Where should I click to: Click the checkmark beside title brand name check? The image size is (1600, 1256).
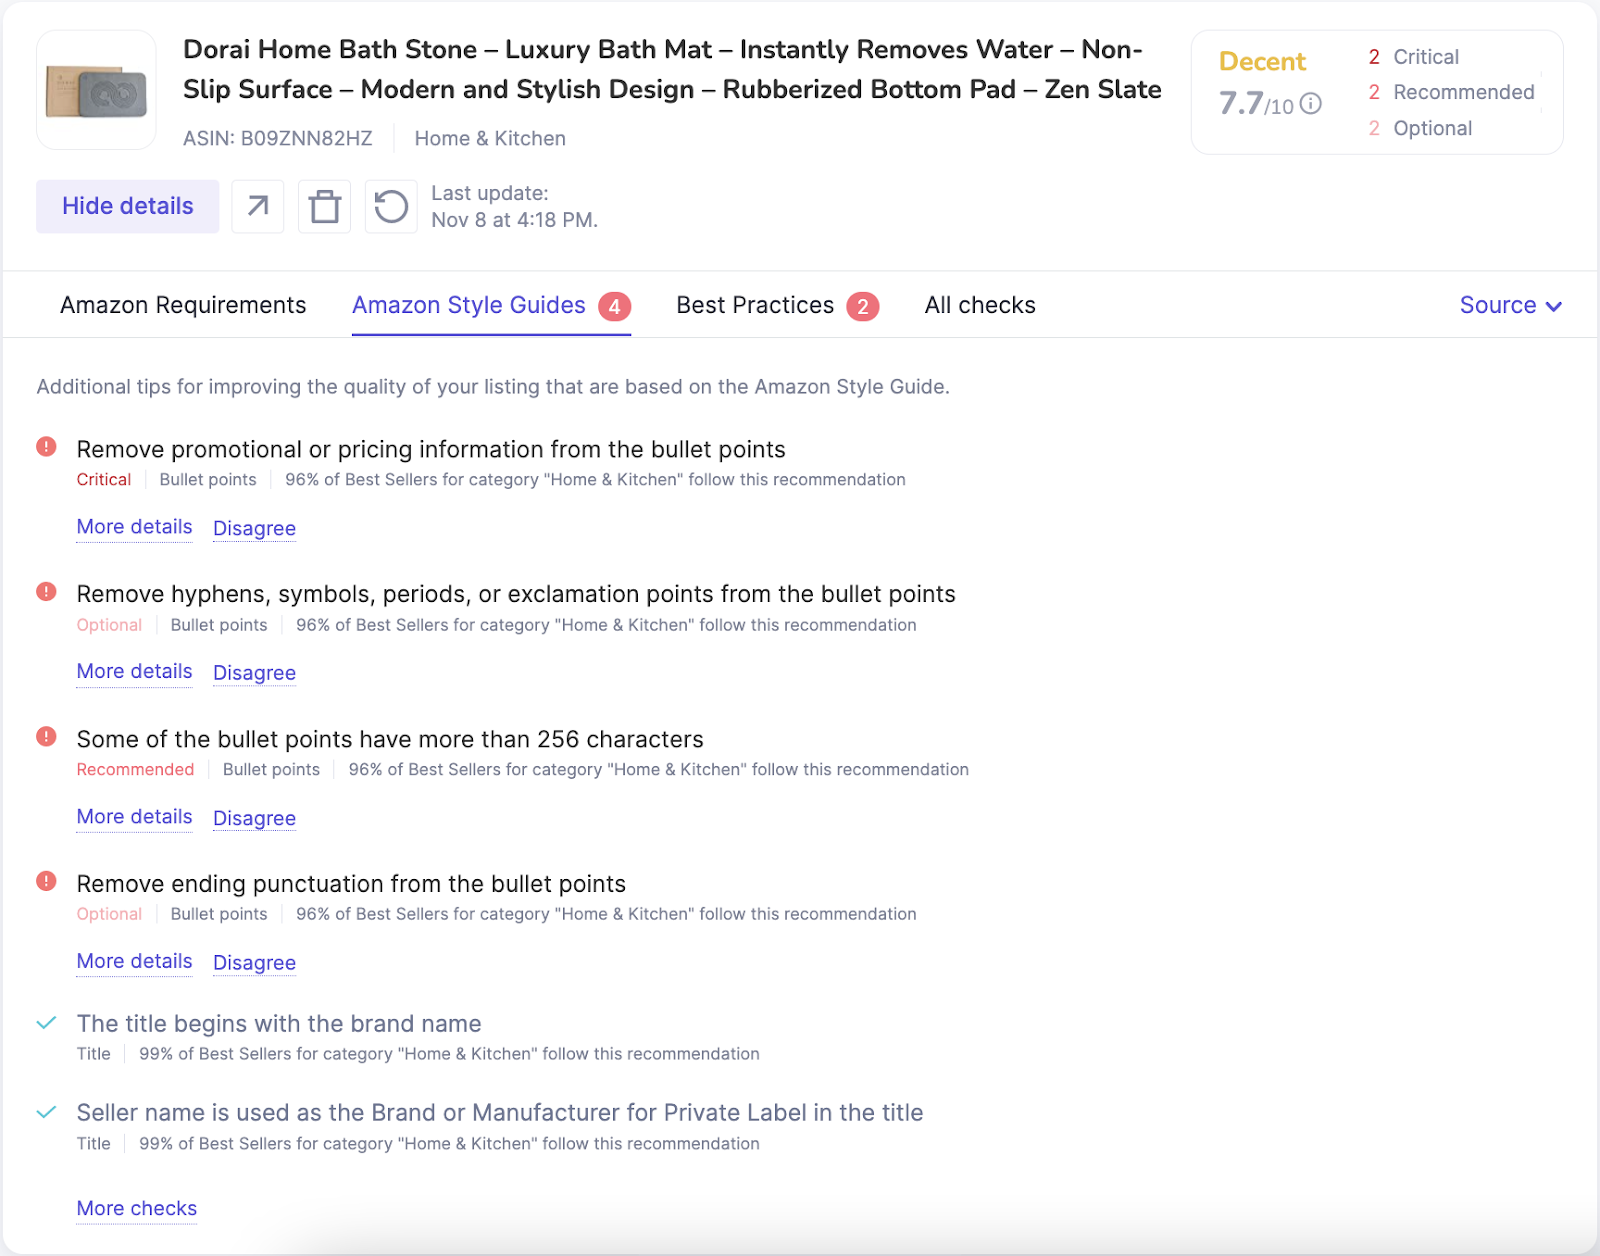point(45,1023)
